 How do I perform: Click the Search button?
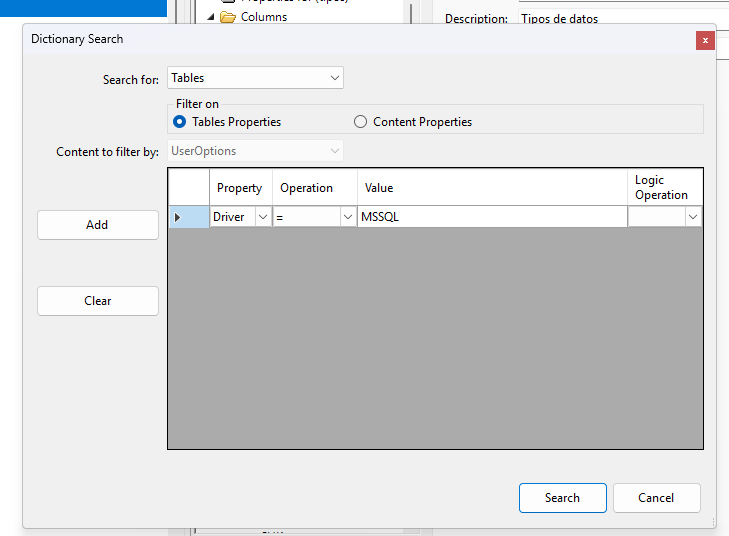(562, 498)
